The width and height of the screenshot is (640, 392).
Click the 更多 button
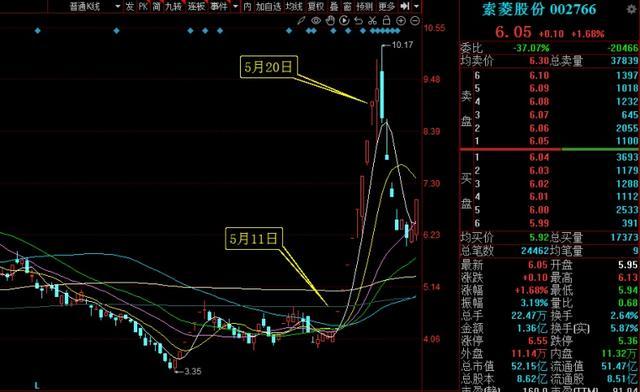click(387, 7)
